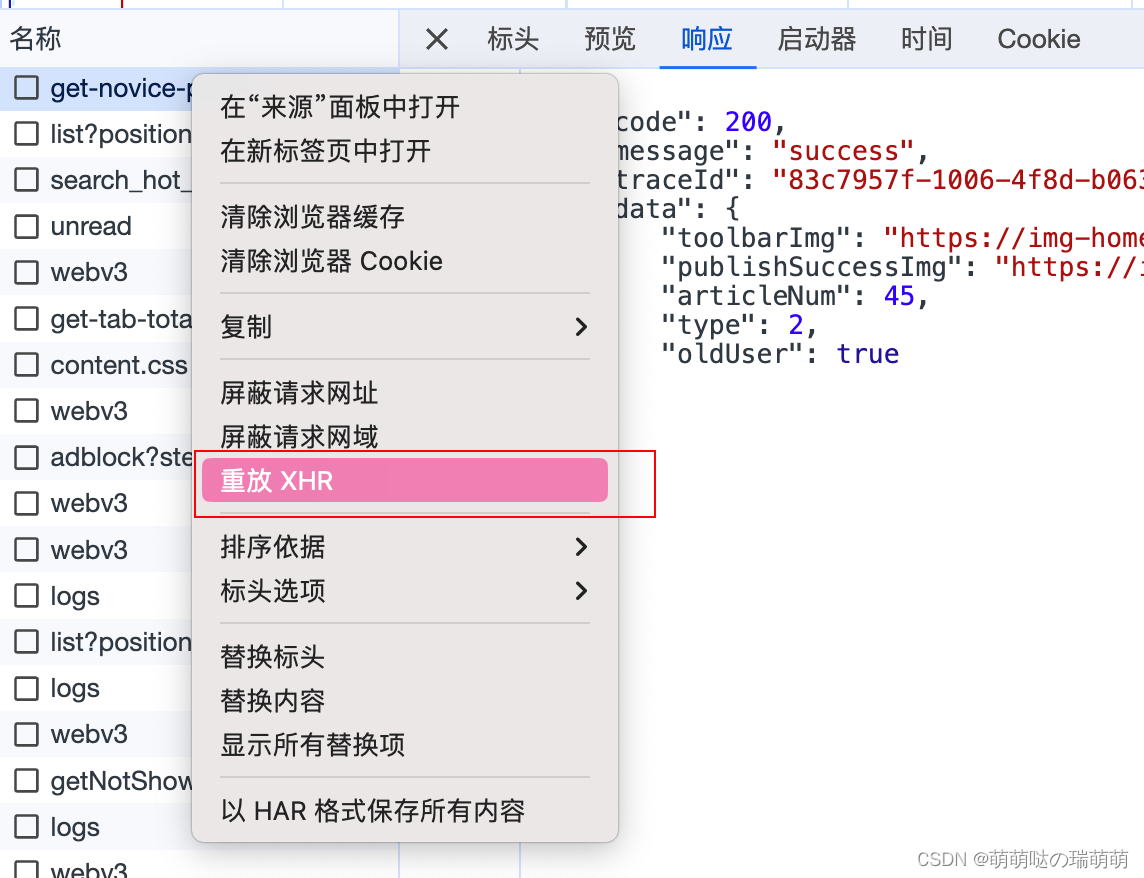Check the checkbox next to getNotShow request

[26, 781]
